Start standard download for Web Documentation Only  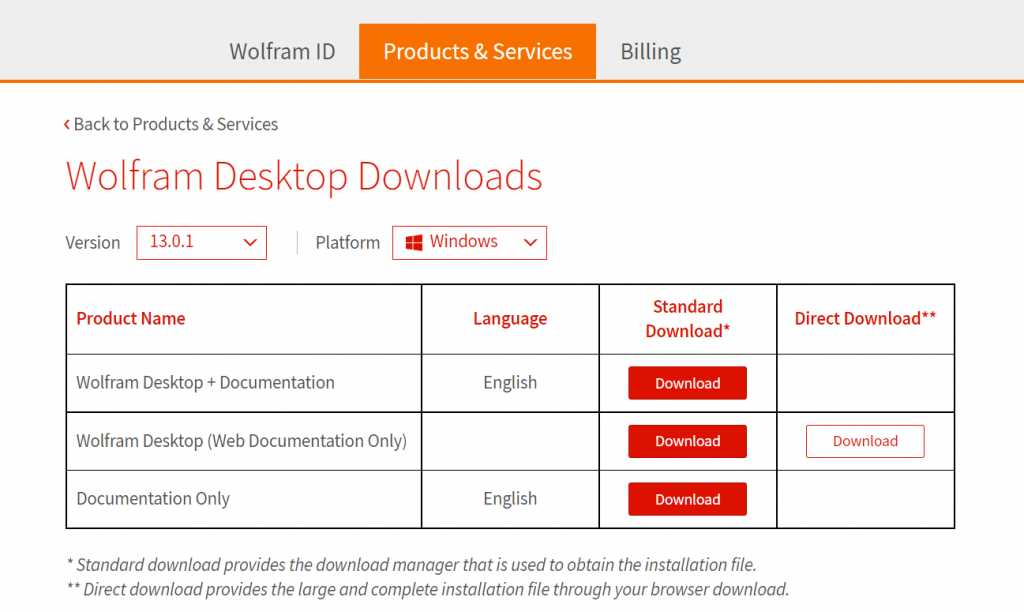(687, 441)
